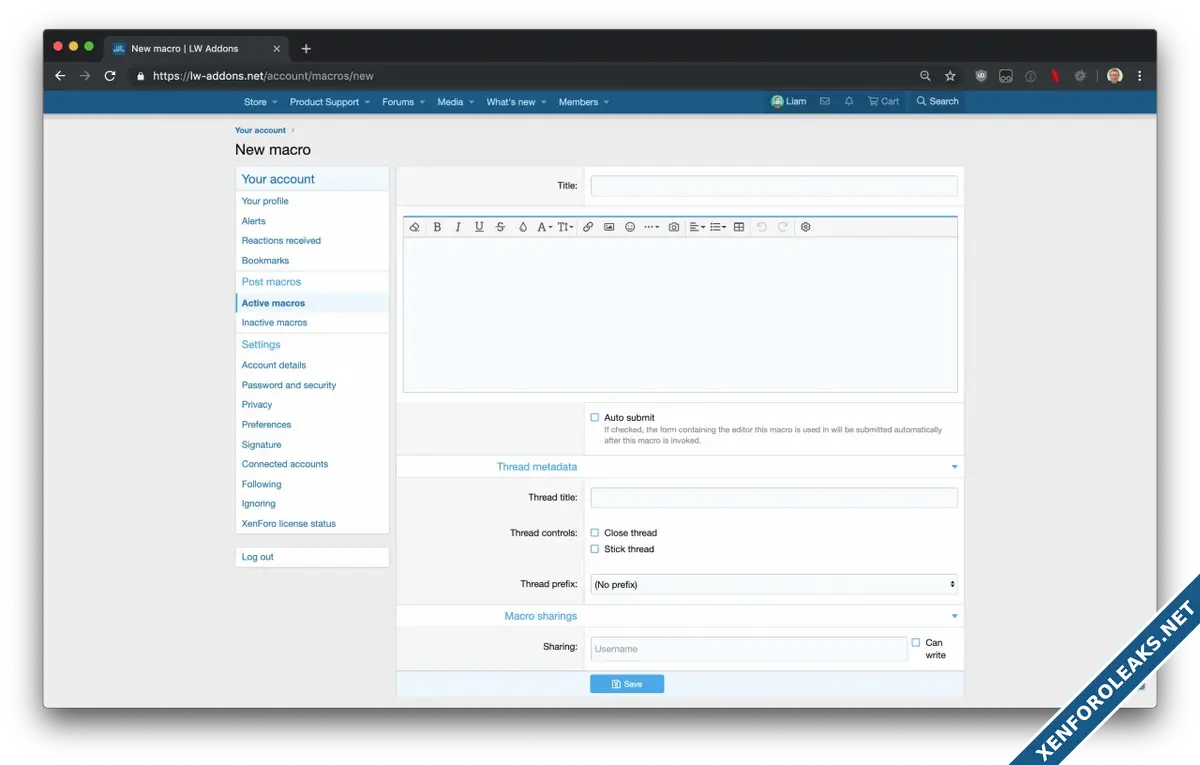Image resolution: width=1200 pixels, height=765 pixels.
Task: Open the smilies emoji picker
Action: point(630,227)
